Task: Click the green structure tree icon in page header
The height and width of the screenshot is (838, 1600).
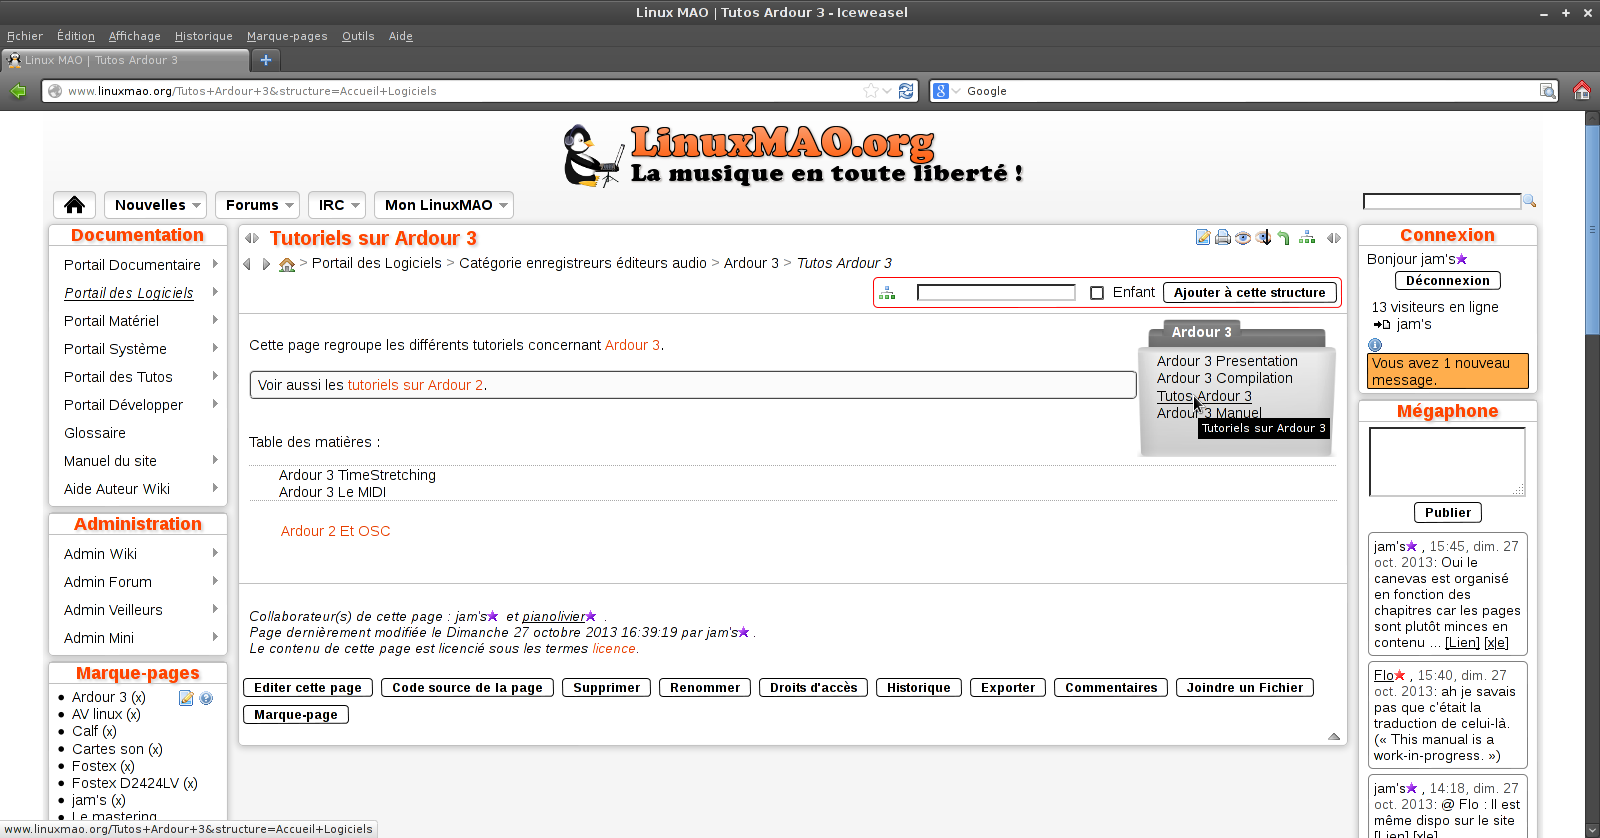Action: coord(1307,238)
